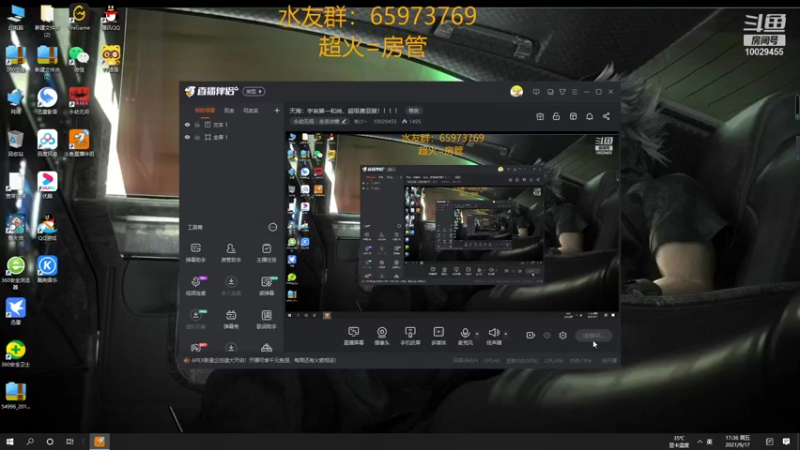
Task: Click the padlock icon in header toolbar
Action: click(556, 116)
